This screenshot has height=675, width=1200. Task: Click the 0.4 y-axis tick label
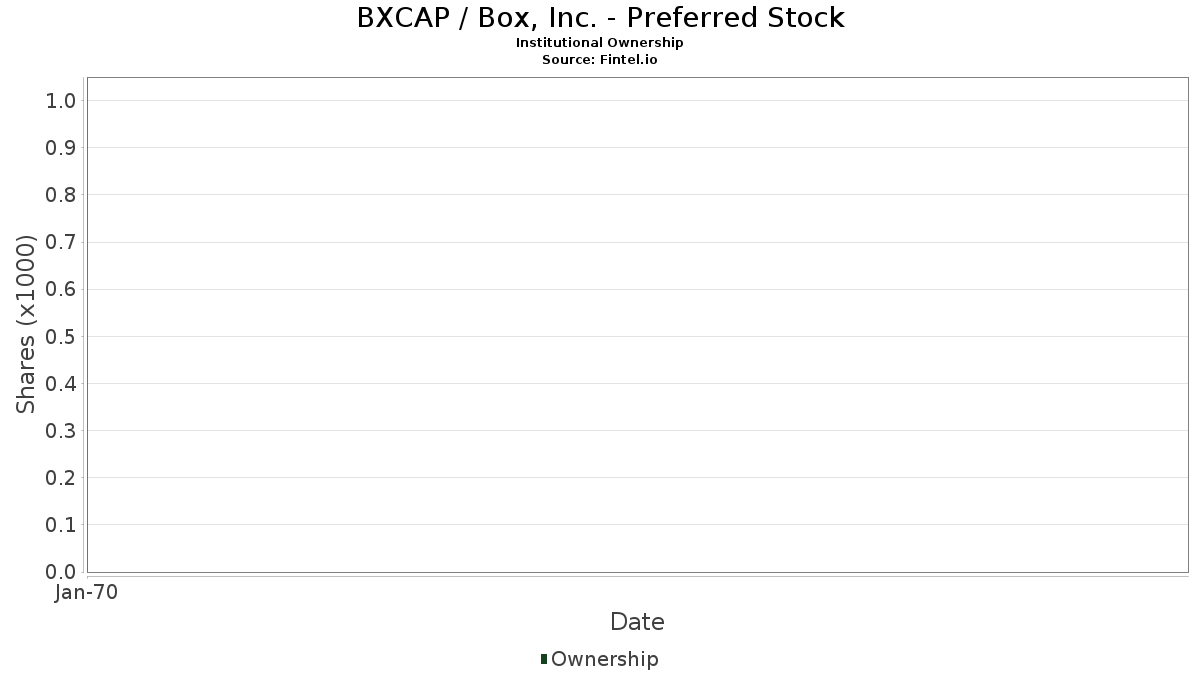click(x=61, y=384)
